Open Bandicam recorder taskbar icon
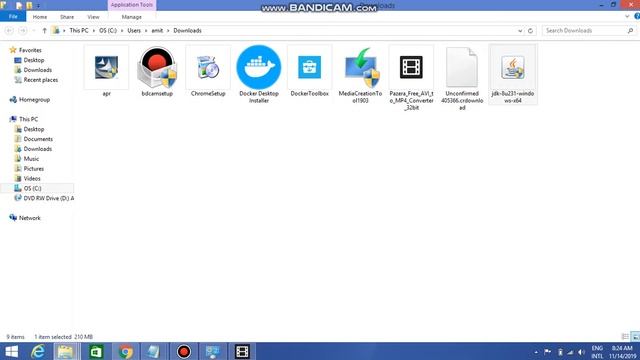The height and width of the screenshot is (360, 640). click(x=184, y=351)
